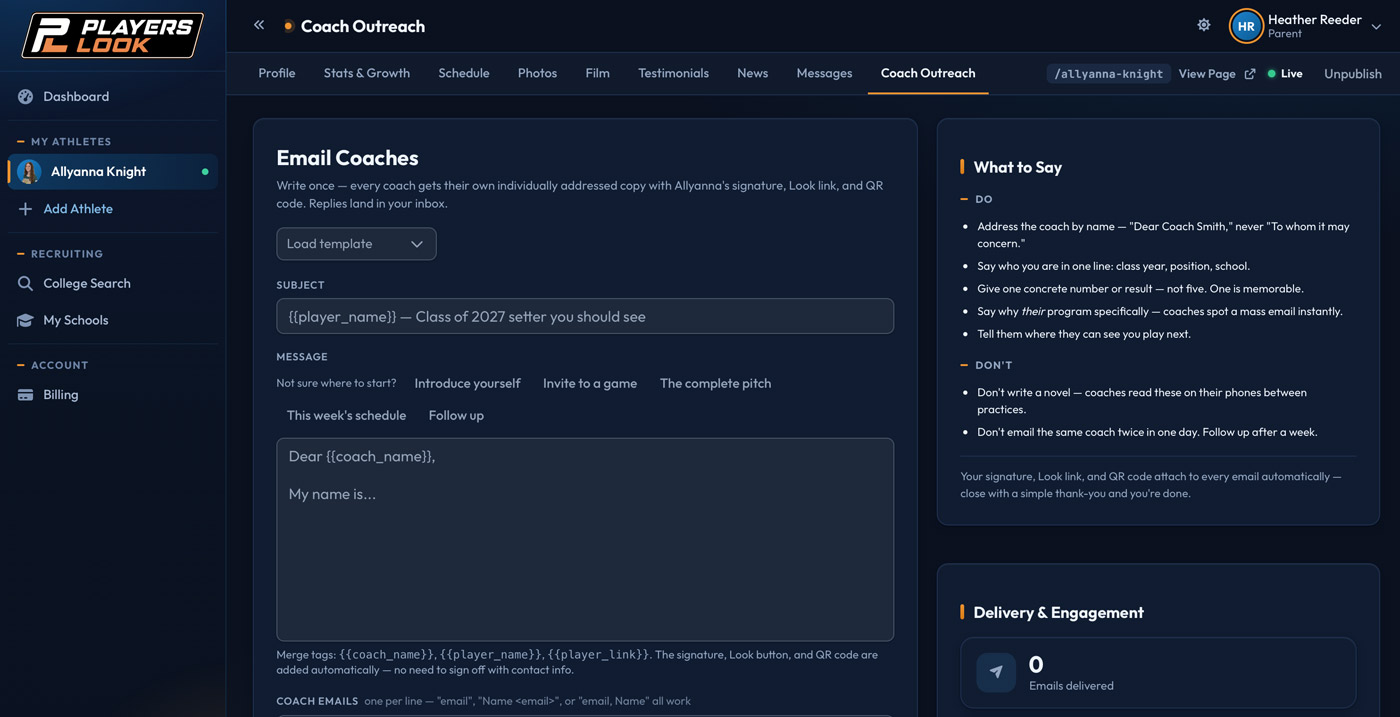View the Testimonials tab
Screen dimensions: 1400x717
point(674,73)
